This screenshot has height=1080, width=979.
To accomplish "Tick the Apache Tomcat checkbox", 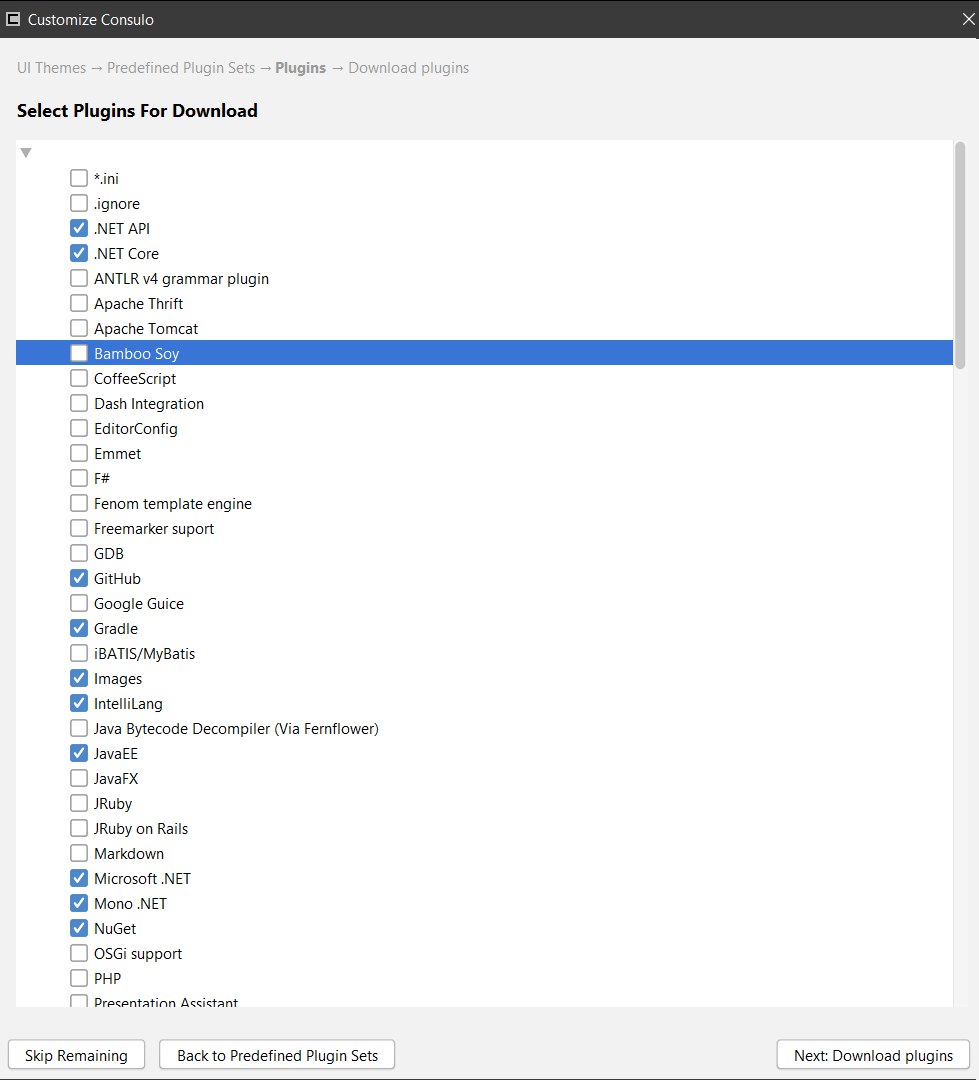I will [x=79, y=328].
